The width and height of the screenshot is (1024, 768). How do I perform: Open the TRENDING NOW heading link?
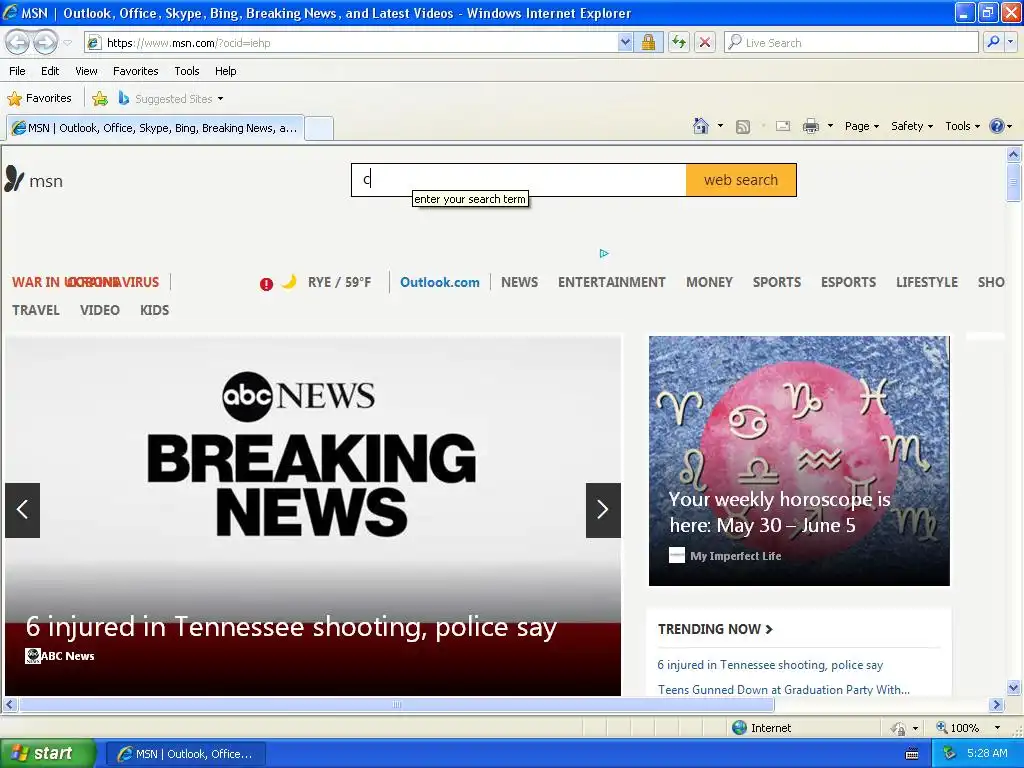coord(716,629)
